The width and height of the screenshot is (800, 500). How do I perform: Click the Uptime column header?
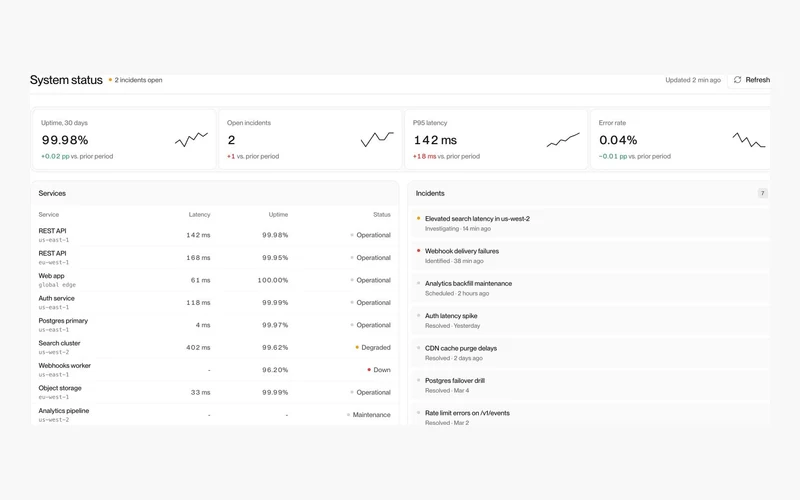coord(279,214)
